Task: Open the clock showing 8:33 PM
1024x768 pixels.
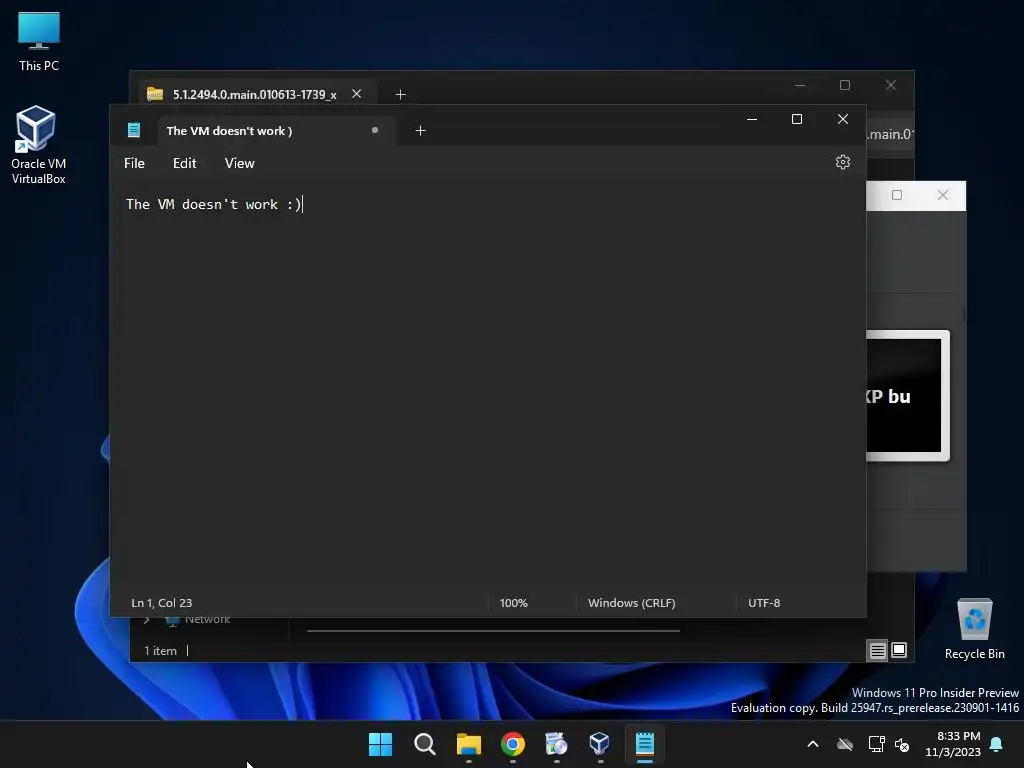Action: 953,744
